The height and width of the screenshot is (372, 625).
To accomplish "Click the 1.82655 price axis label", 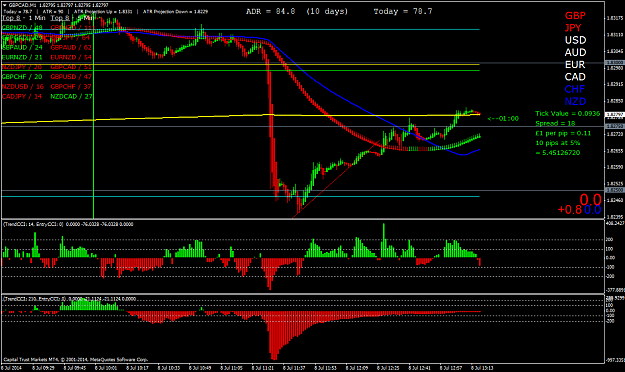I will pyautogui.click(x=615, y=151).
